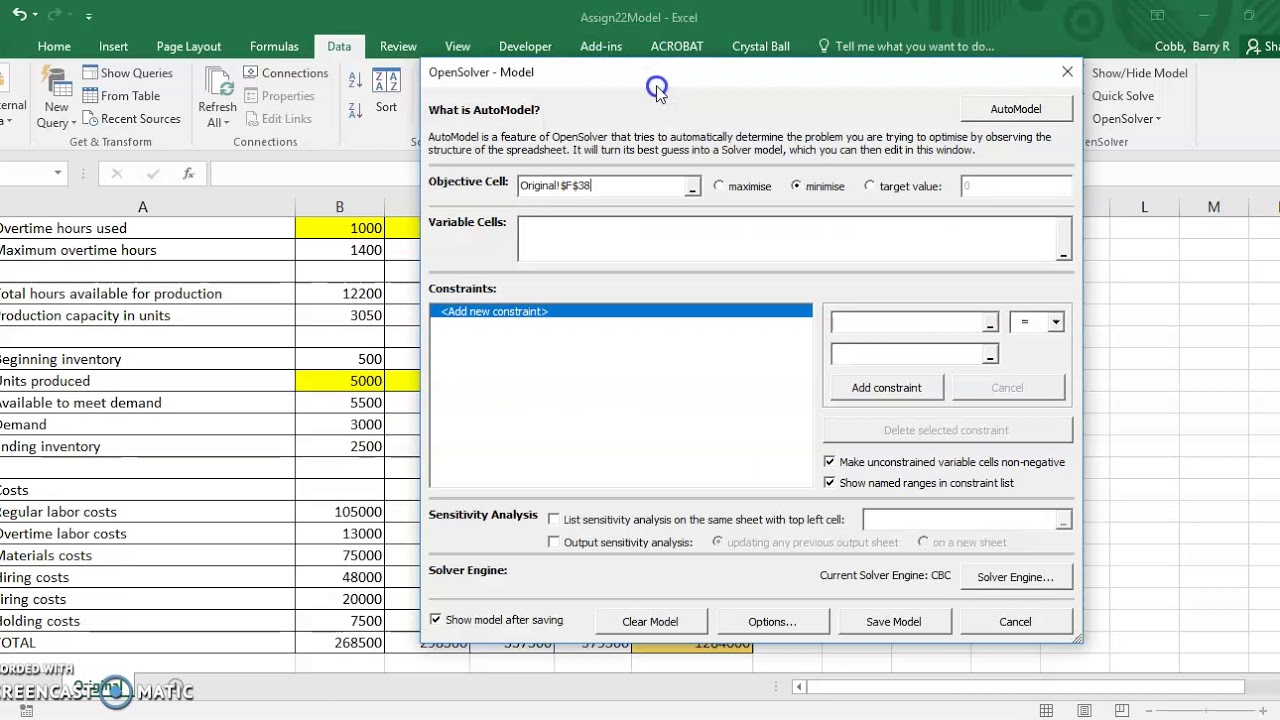Toggle Make unconstrained variable cells non-negative
1280x720 pixels.
(829, 462)
